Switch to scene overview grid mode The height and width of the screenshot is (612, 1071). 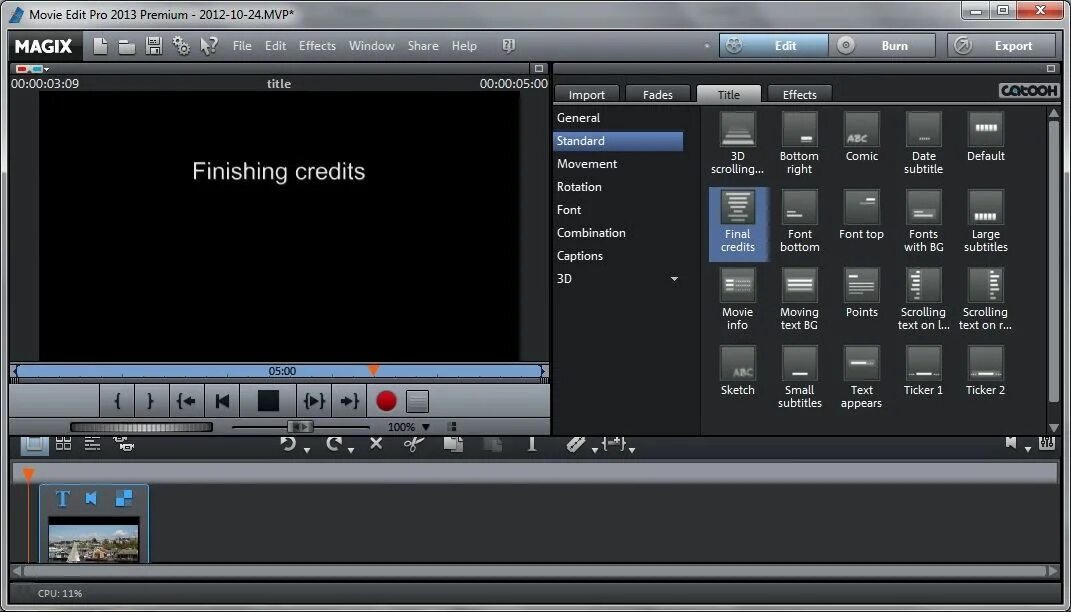tap(64, 443)
